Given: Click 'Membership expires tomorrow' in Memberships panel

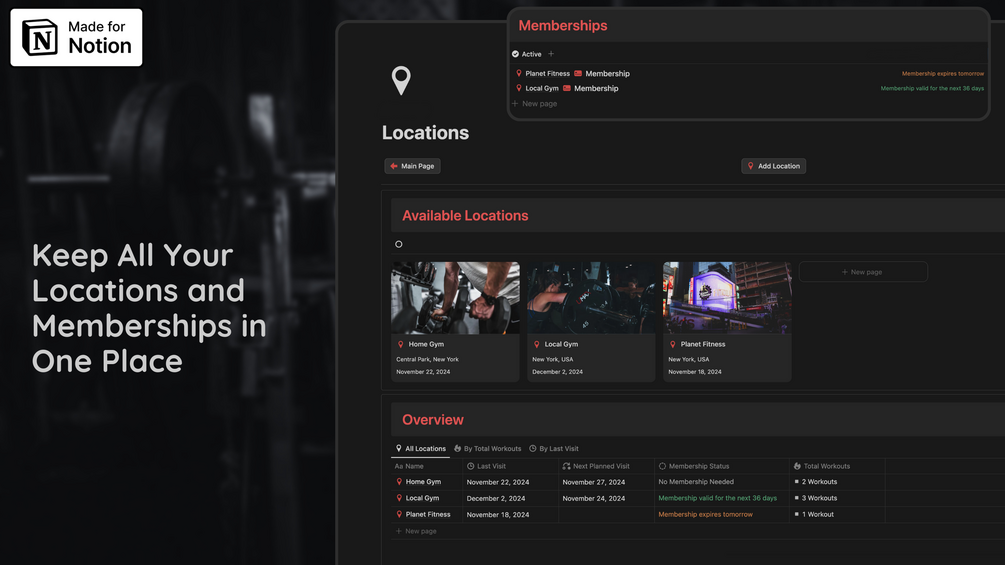Looking at the screenshot, I should pos(943,74).
